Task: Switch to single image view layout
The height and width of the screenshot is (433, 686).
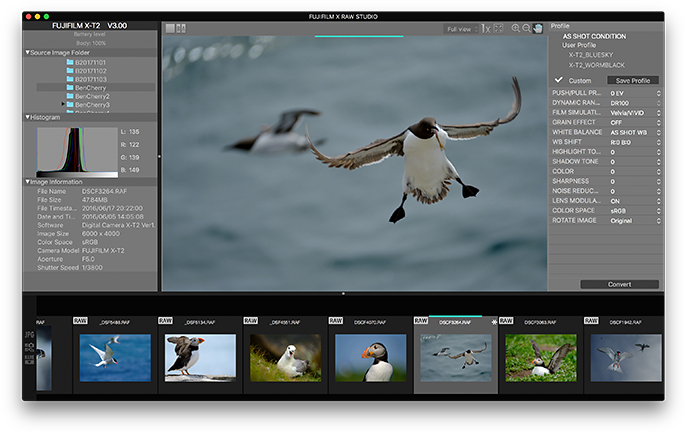Action: coord(170,29)
